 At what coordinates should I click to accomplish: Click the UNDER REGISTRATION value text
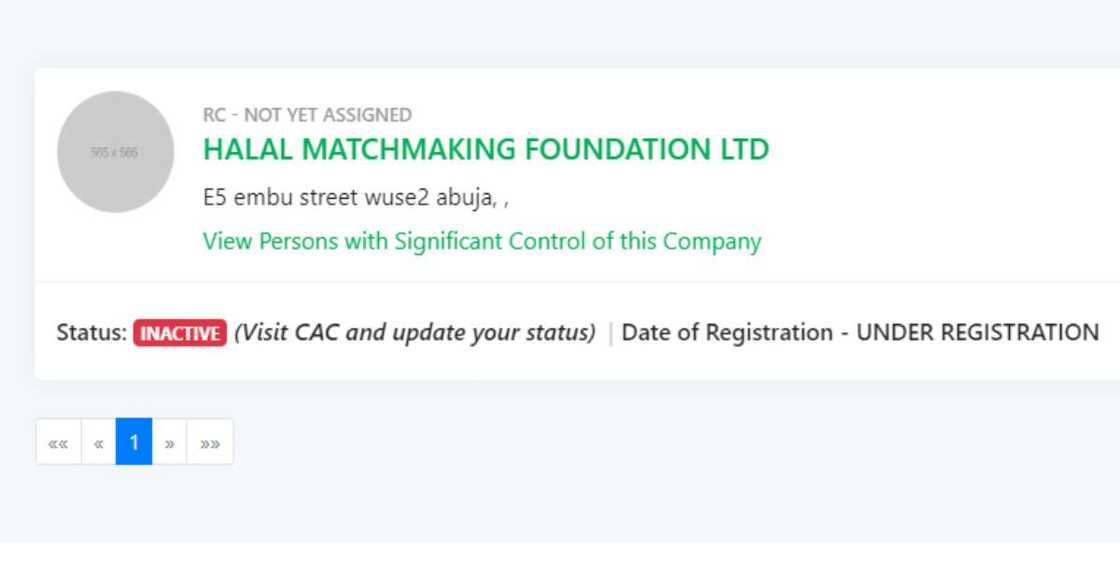[977, 333]
